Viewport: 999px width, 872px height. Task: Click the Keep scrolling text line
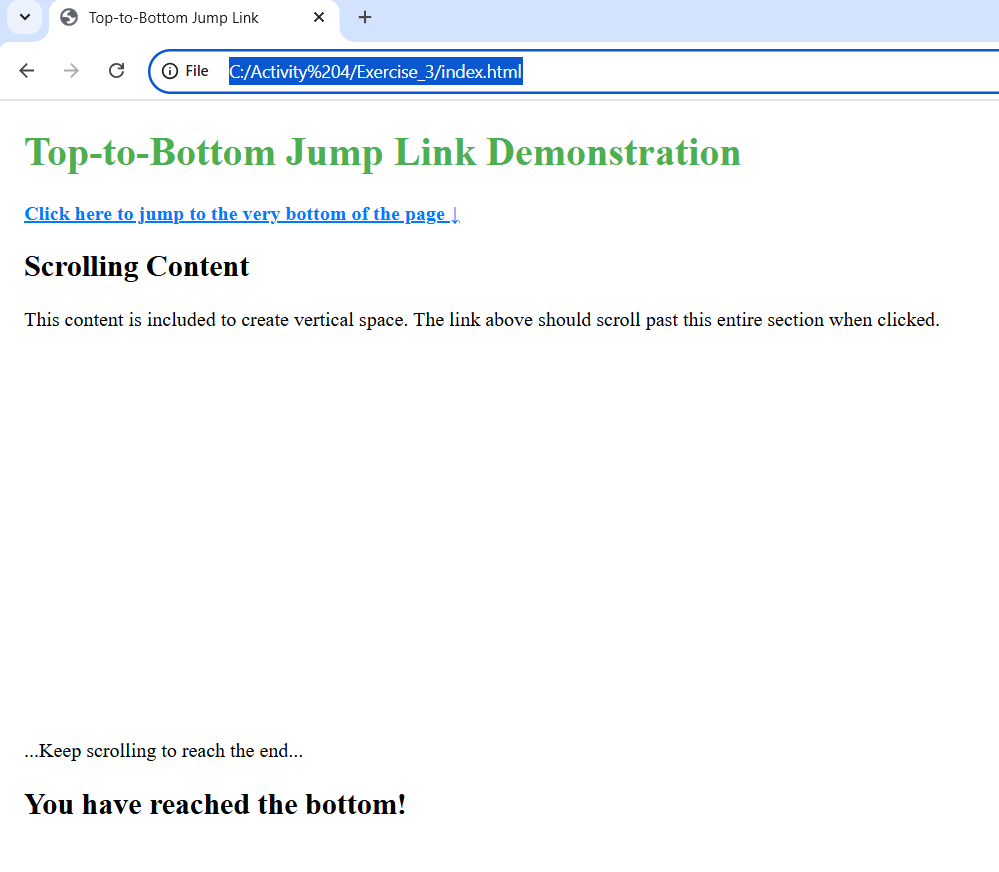click(x=163, y=751)
